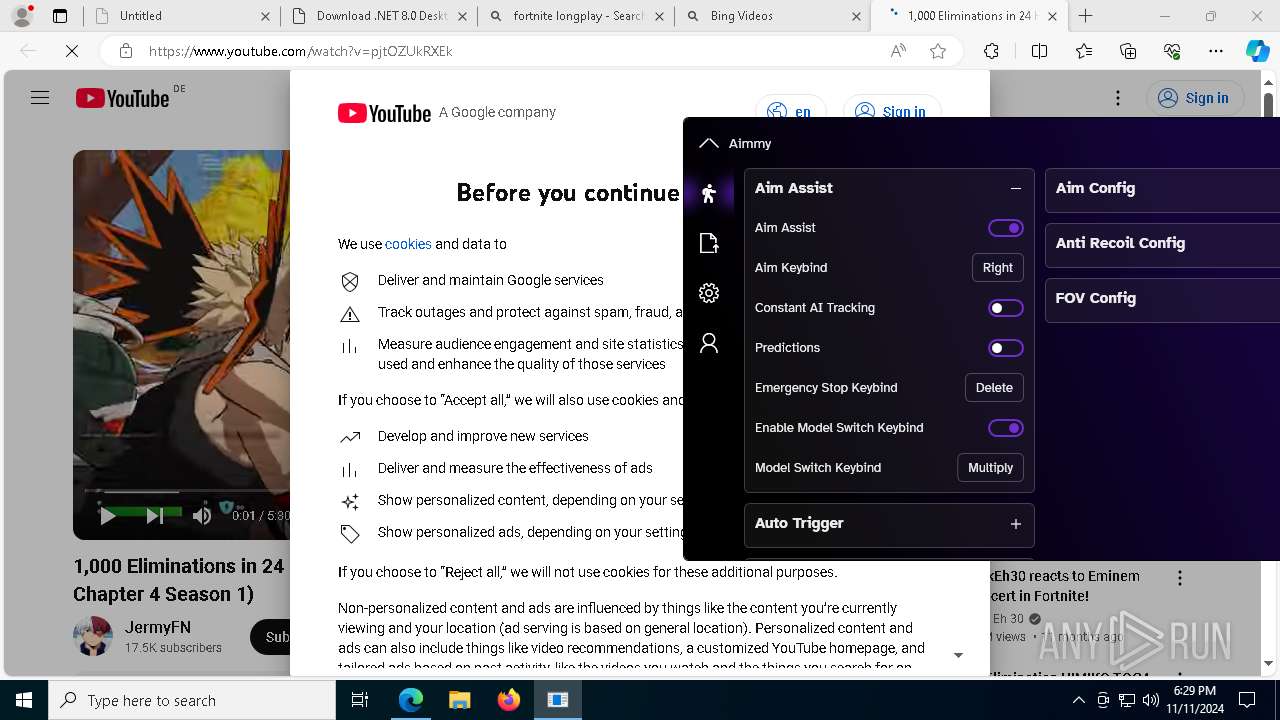Open Edge collections icon
The height and width of the screenshot is (720, 1280).
coord(1128,51)
